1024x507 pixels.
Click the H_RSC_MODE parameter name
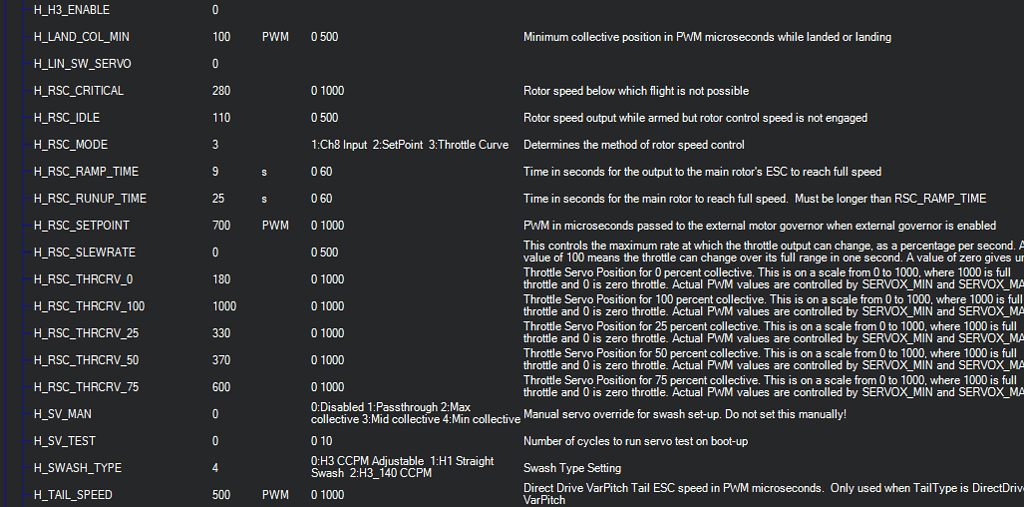pos(70,145)
